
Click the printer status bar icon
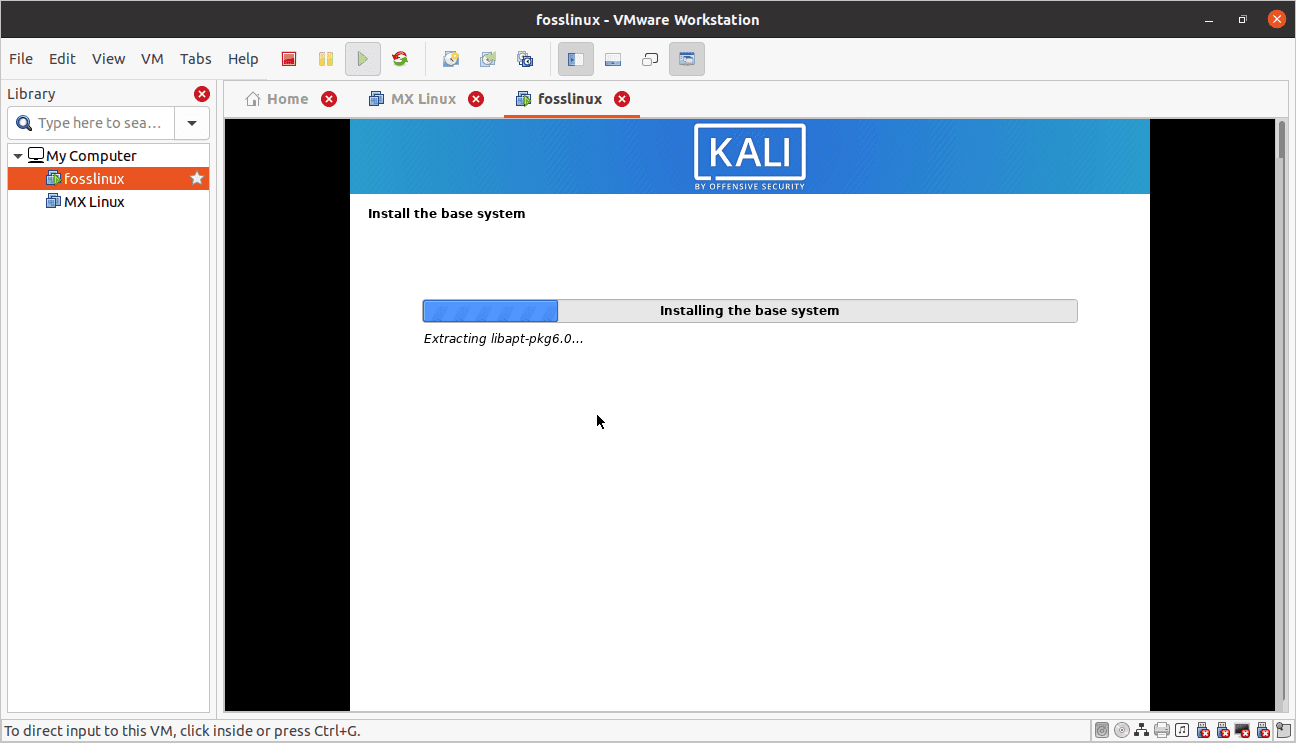click(x=1162, y=730)
